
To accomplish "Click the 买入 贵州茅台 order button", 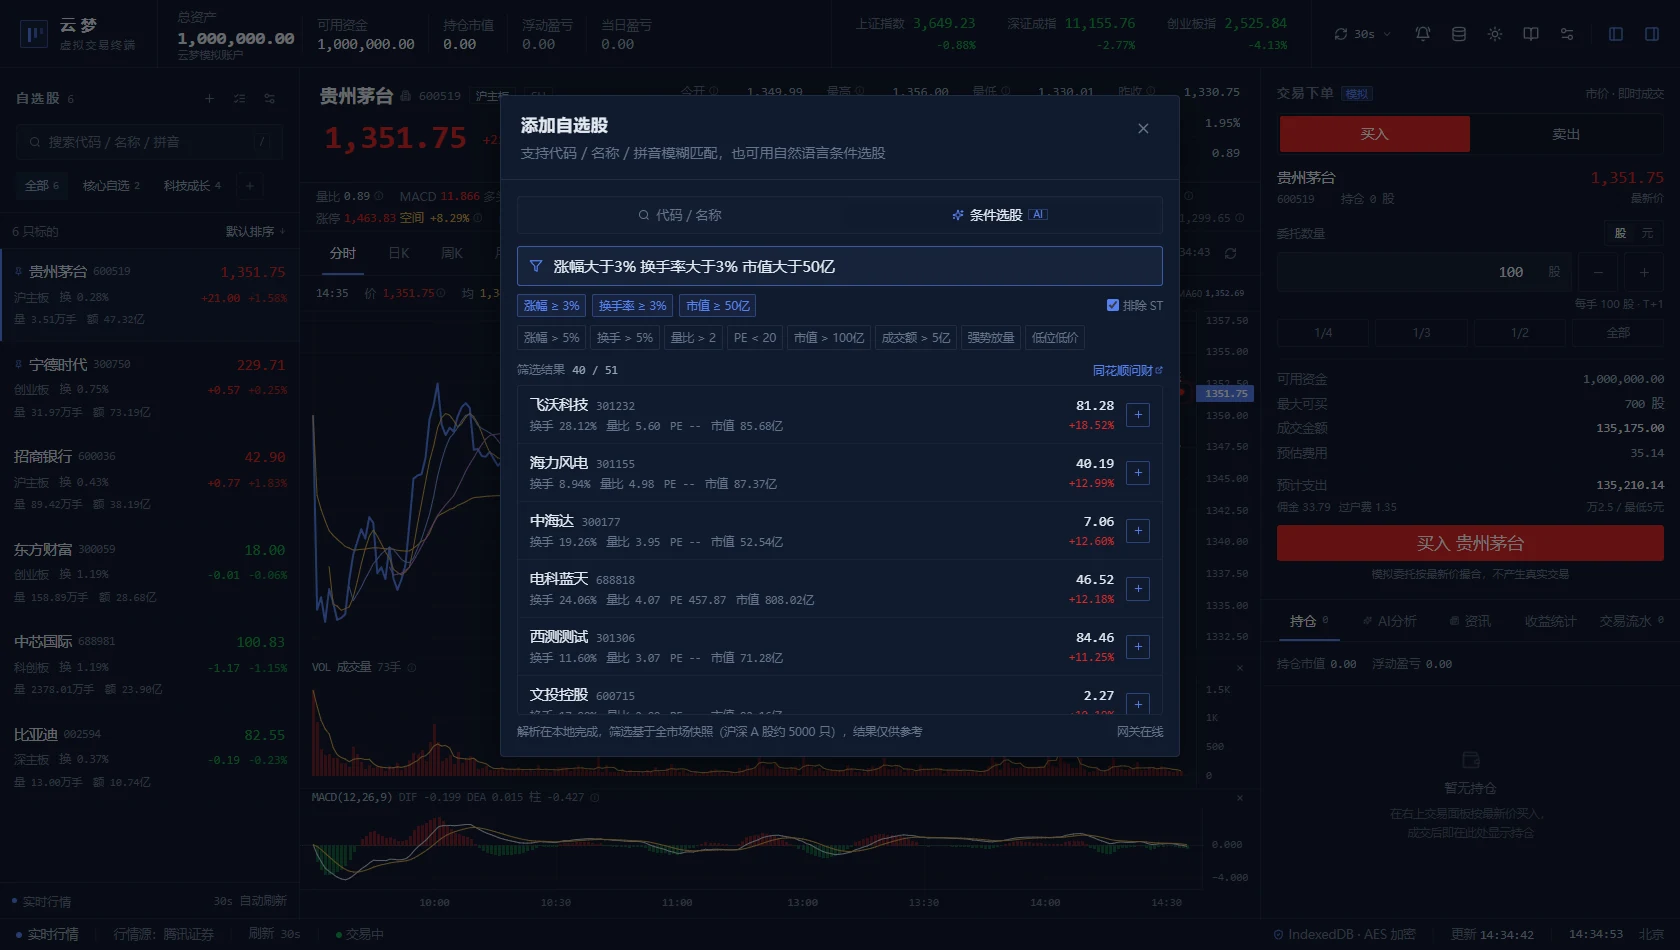I will tap(1470, 543).
